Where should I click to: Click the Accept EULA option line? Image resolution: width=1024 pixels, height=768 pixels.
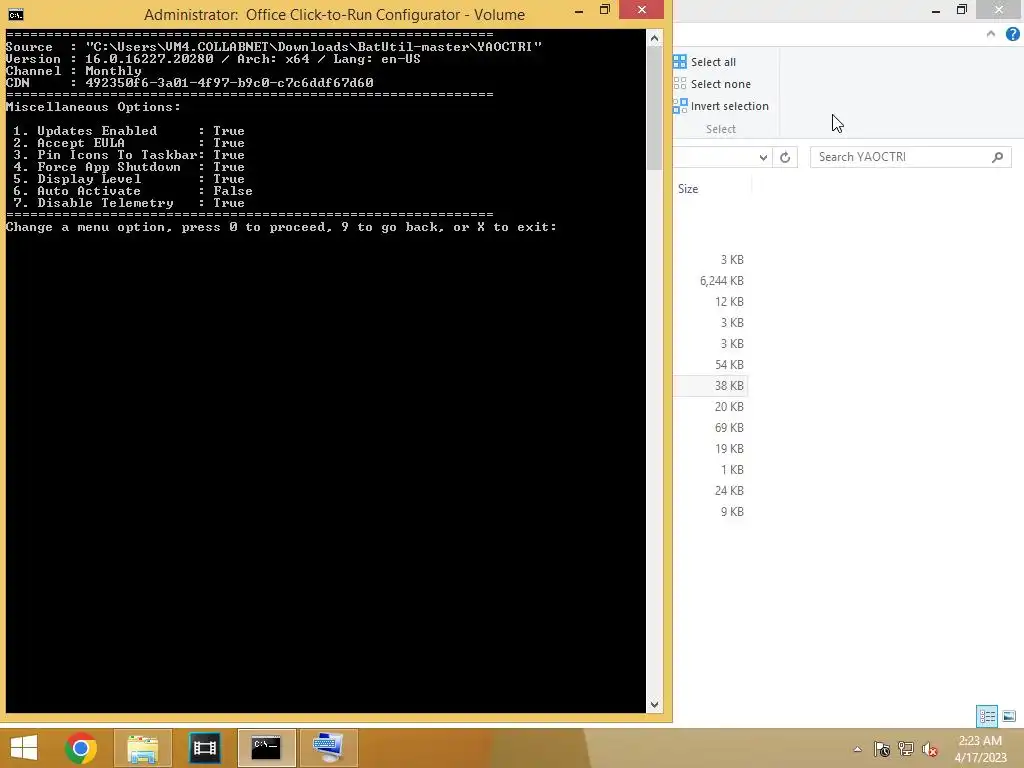(129, 143)
